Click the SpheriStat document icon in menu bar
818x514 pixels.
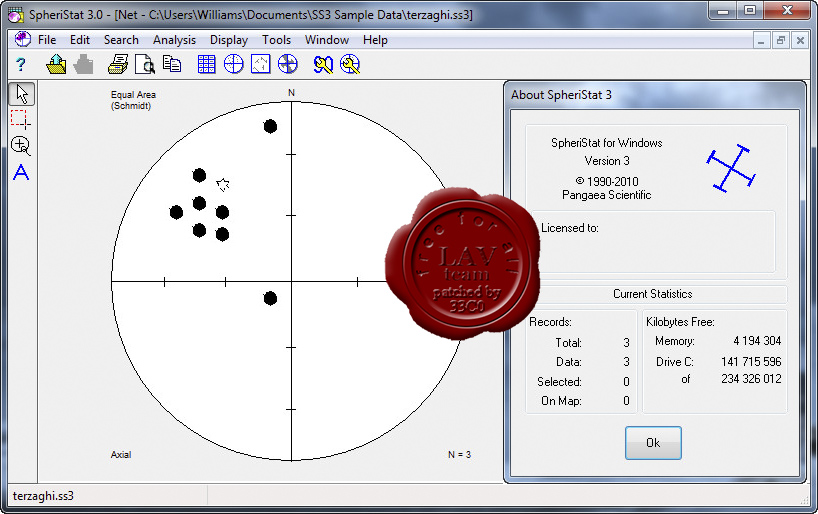click(x=22, y=40)
